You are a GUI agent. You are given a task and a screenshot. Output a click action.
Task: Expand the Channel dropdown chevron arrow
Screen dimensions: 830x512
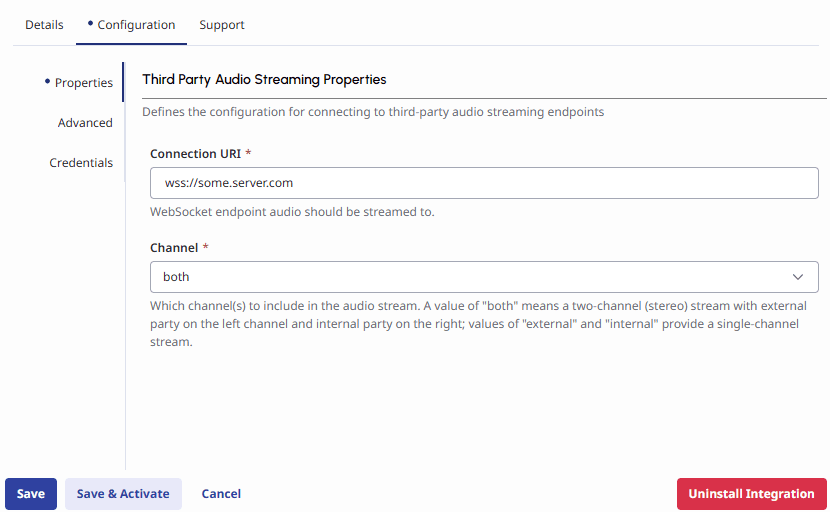[x=798, y=277]
